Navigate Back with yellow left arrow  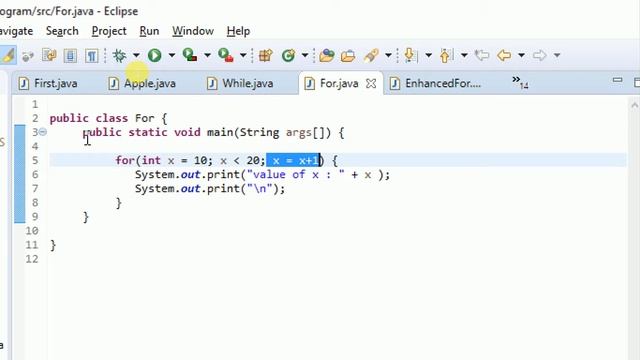[x=504, y=55]
